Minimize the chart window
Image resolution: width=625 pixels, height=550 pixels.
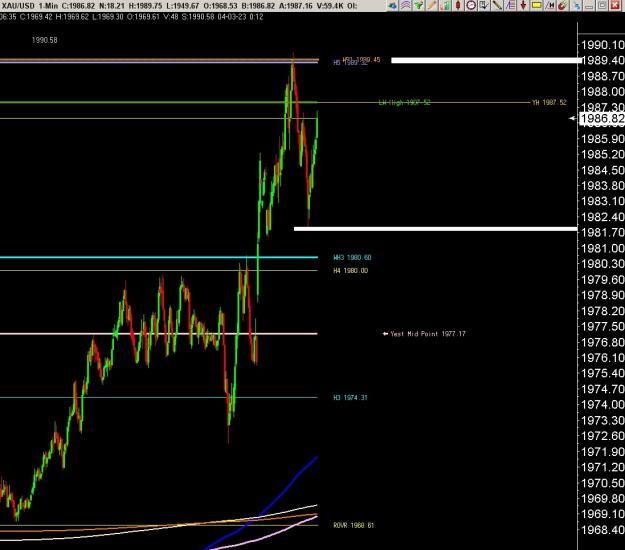coord(589,6)
